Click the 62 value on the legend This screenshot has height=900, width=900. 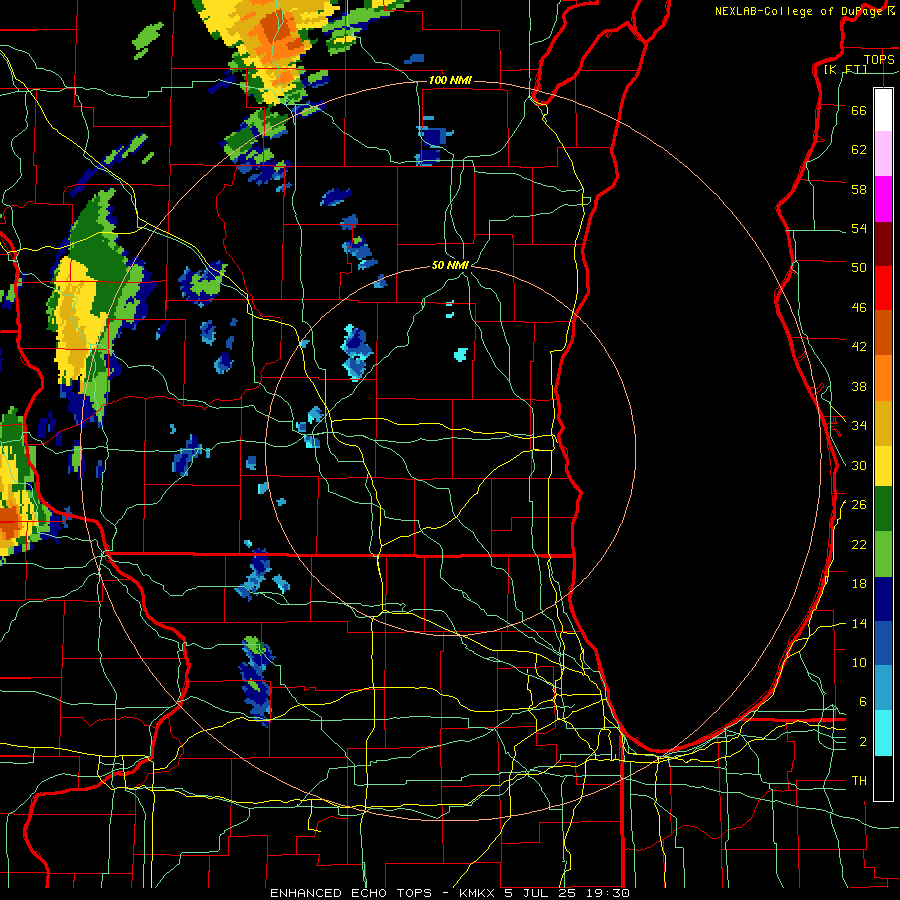(859, 150)
